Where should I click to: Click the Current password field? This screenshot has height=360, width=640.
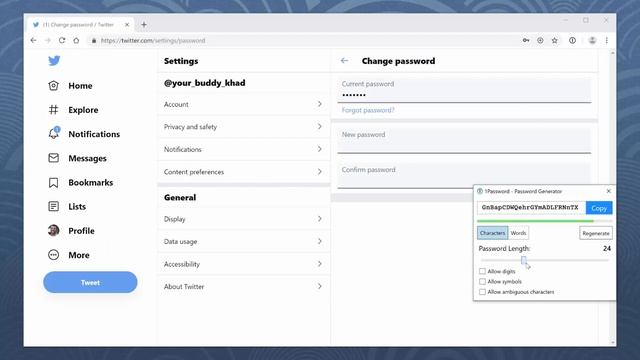click(464, 90)
